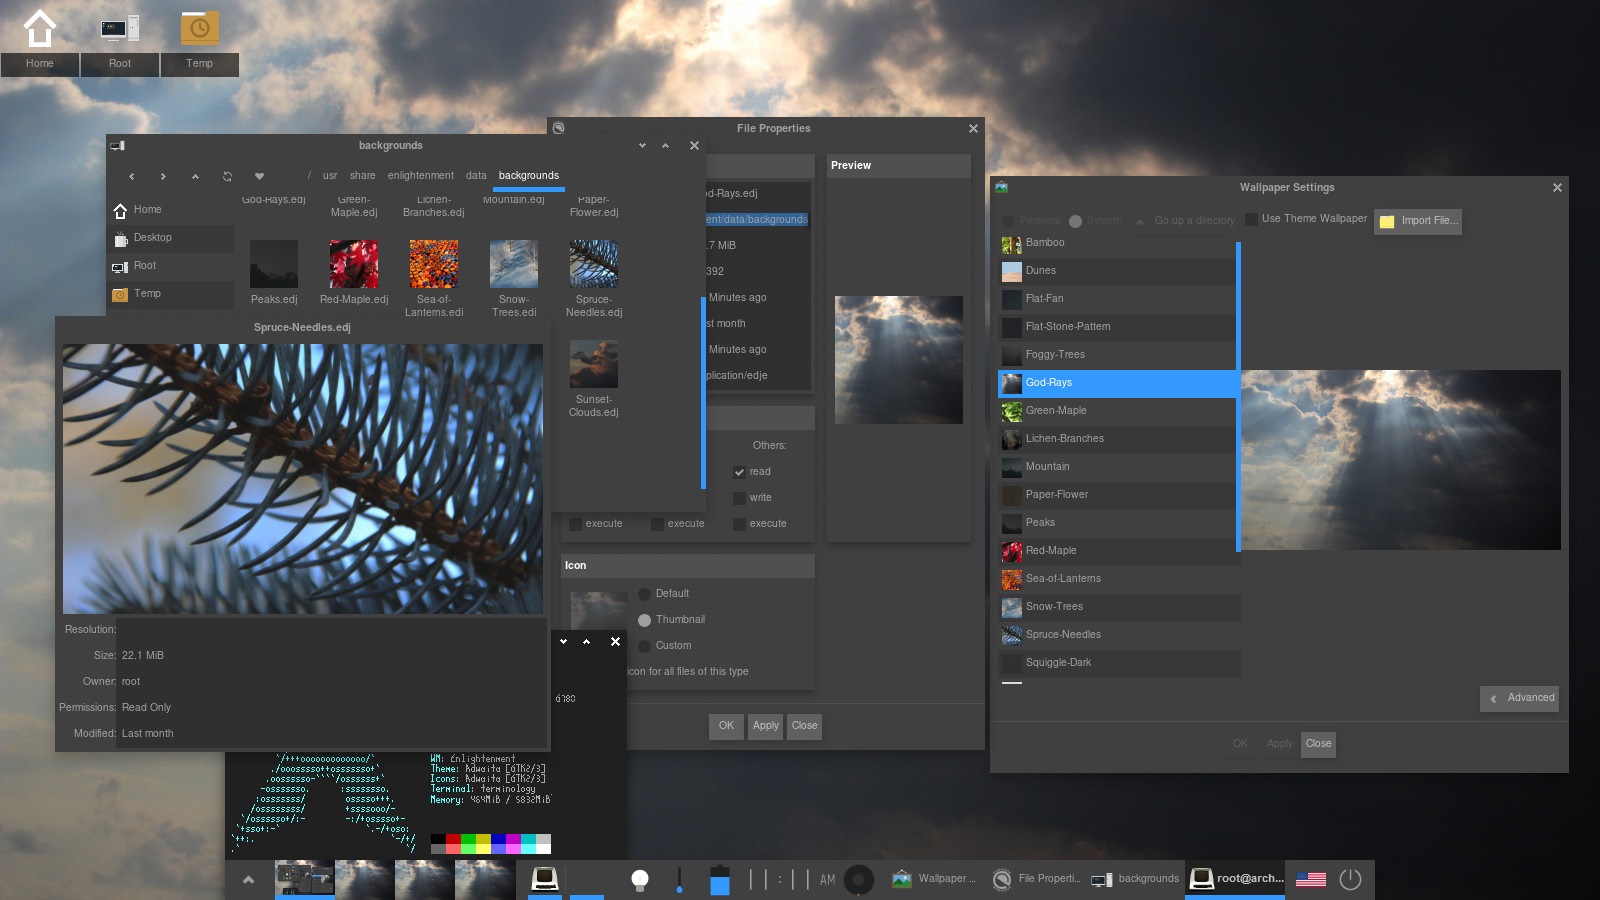This screenshot has height=900, width=1600.
Task: Click the forward arrow in file manager
Action: (x=163, y=177)
